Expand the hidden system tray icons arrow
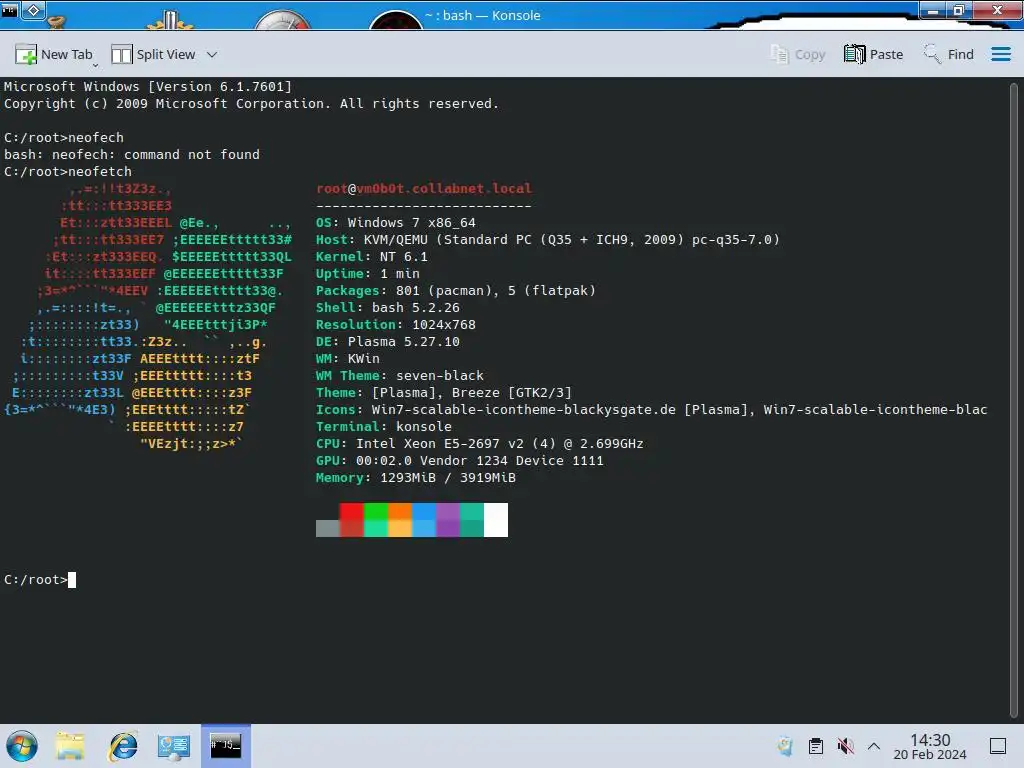The image size is (1024, 768). (x=874, y=746)
